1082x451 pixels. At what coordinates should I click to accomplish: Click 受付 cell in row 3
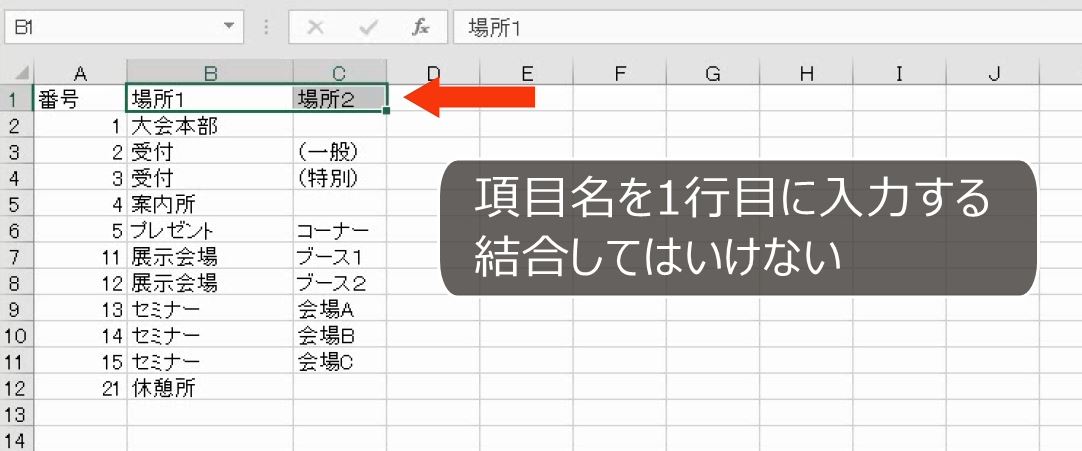tap(210, 151)
